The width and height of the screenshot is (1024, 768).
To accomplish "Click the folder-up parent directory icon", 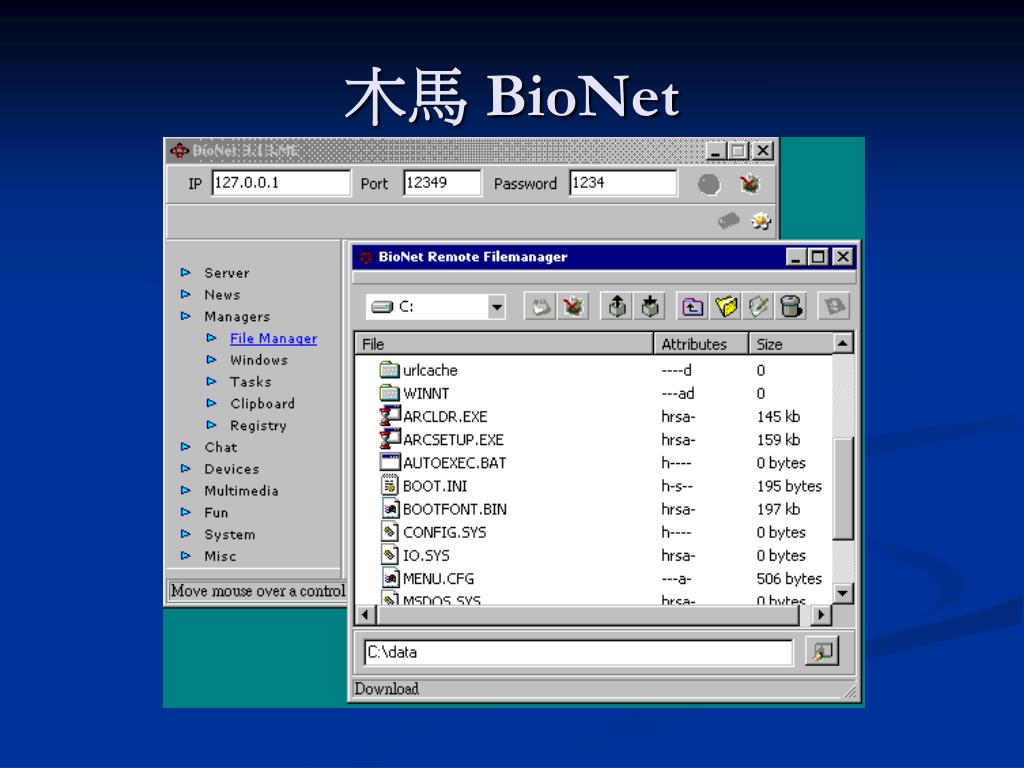I will tap(692, 306).
